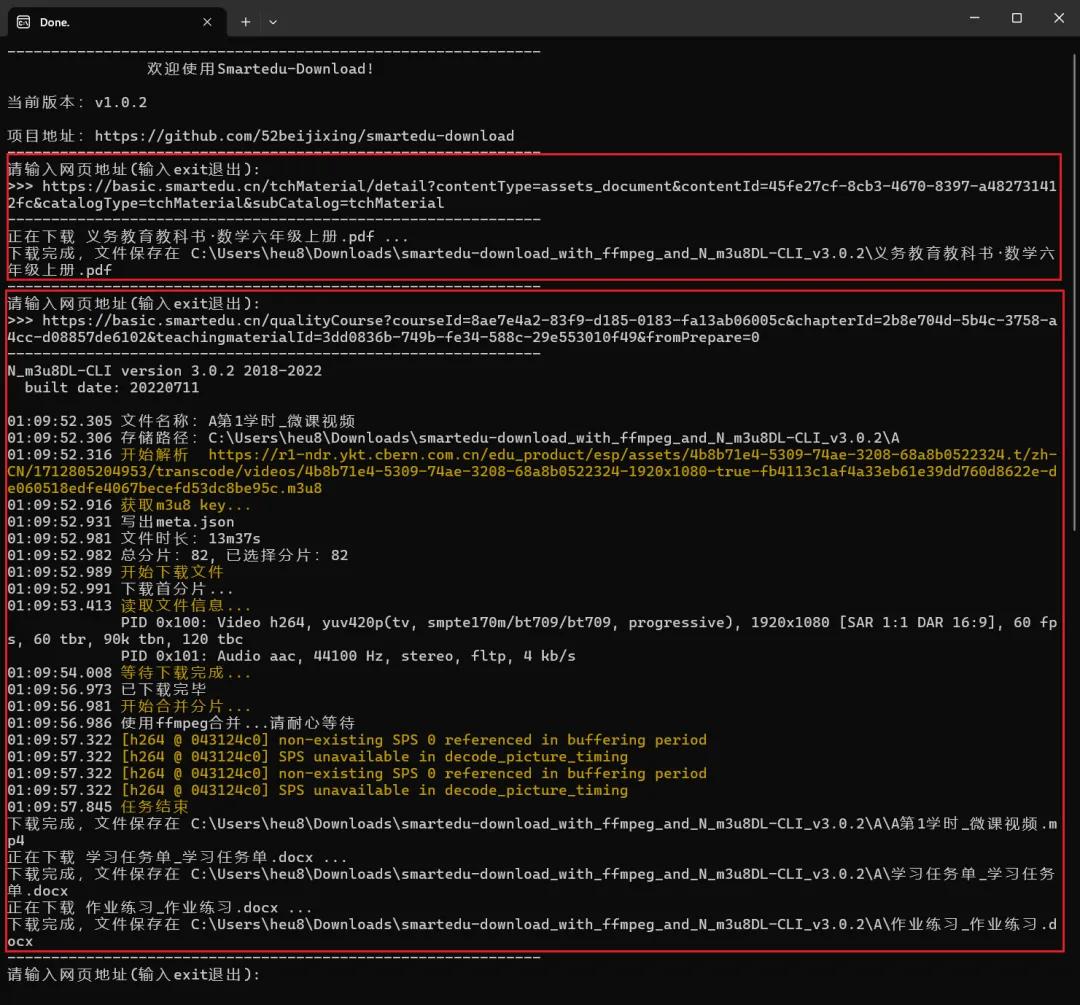Maximize the terminal window
Viewport: 1080px width, 1005px height.
coord(1017,18)
